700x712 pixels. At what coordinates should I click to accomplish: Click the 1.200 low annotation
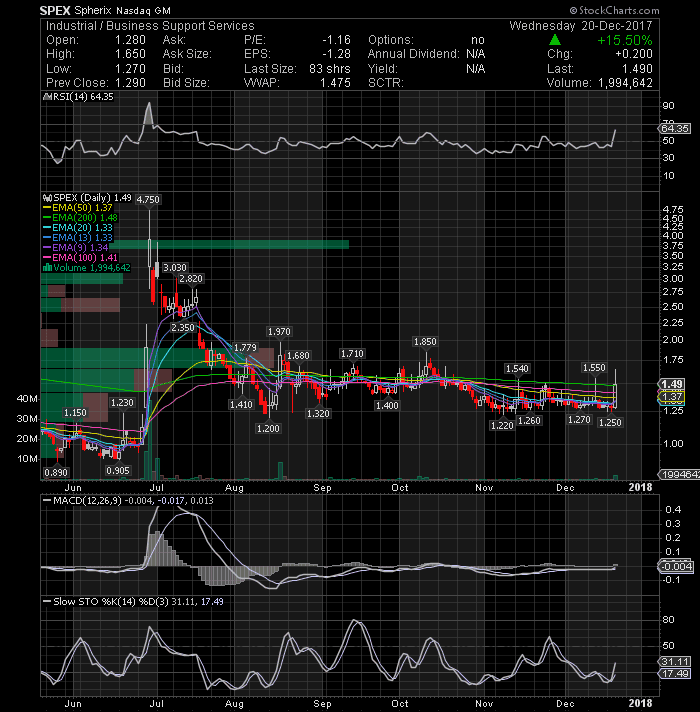click(x=268, y=428)
